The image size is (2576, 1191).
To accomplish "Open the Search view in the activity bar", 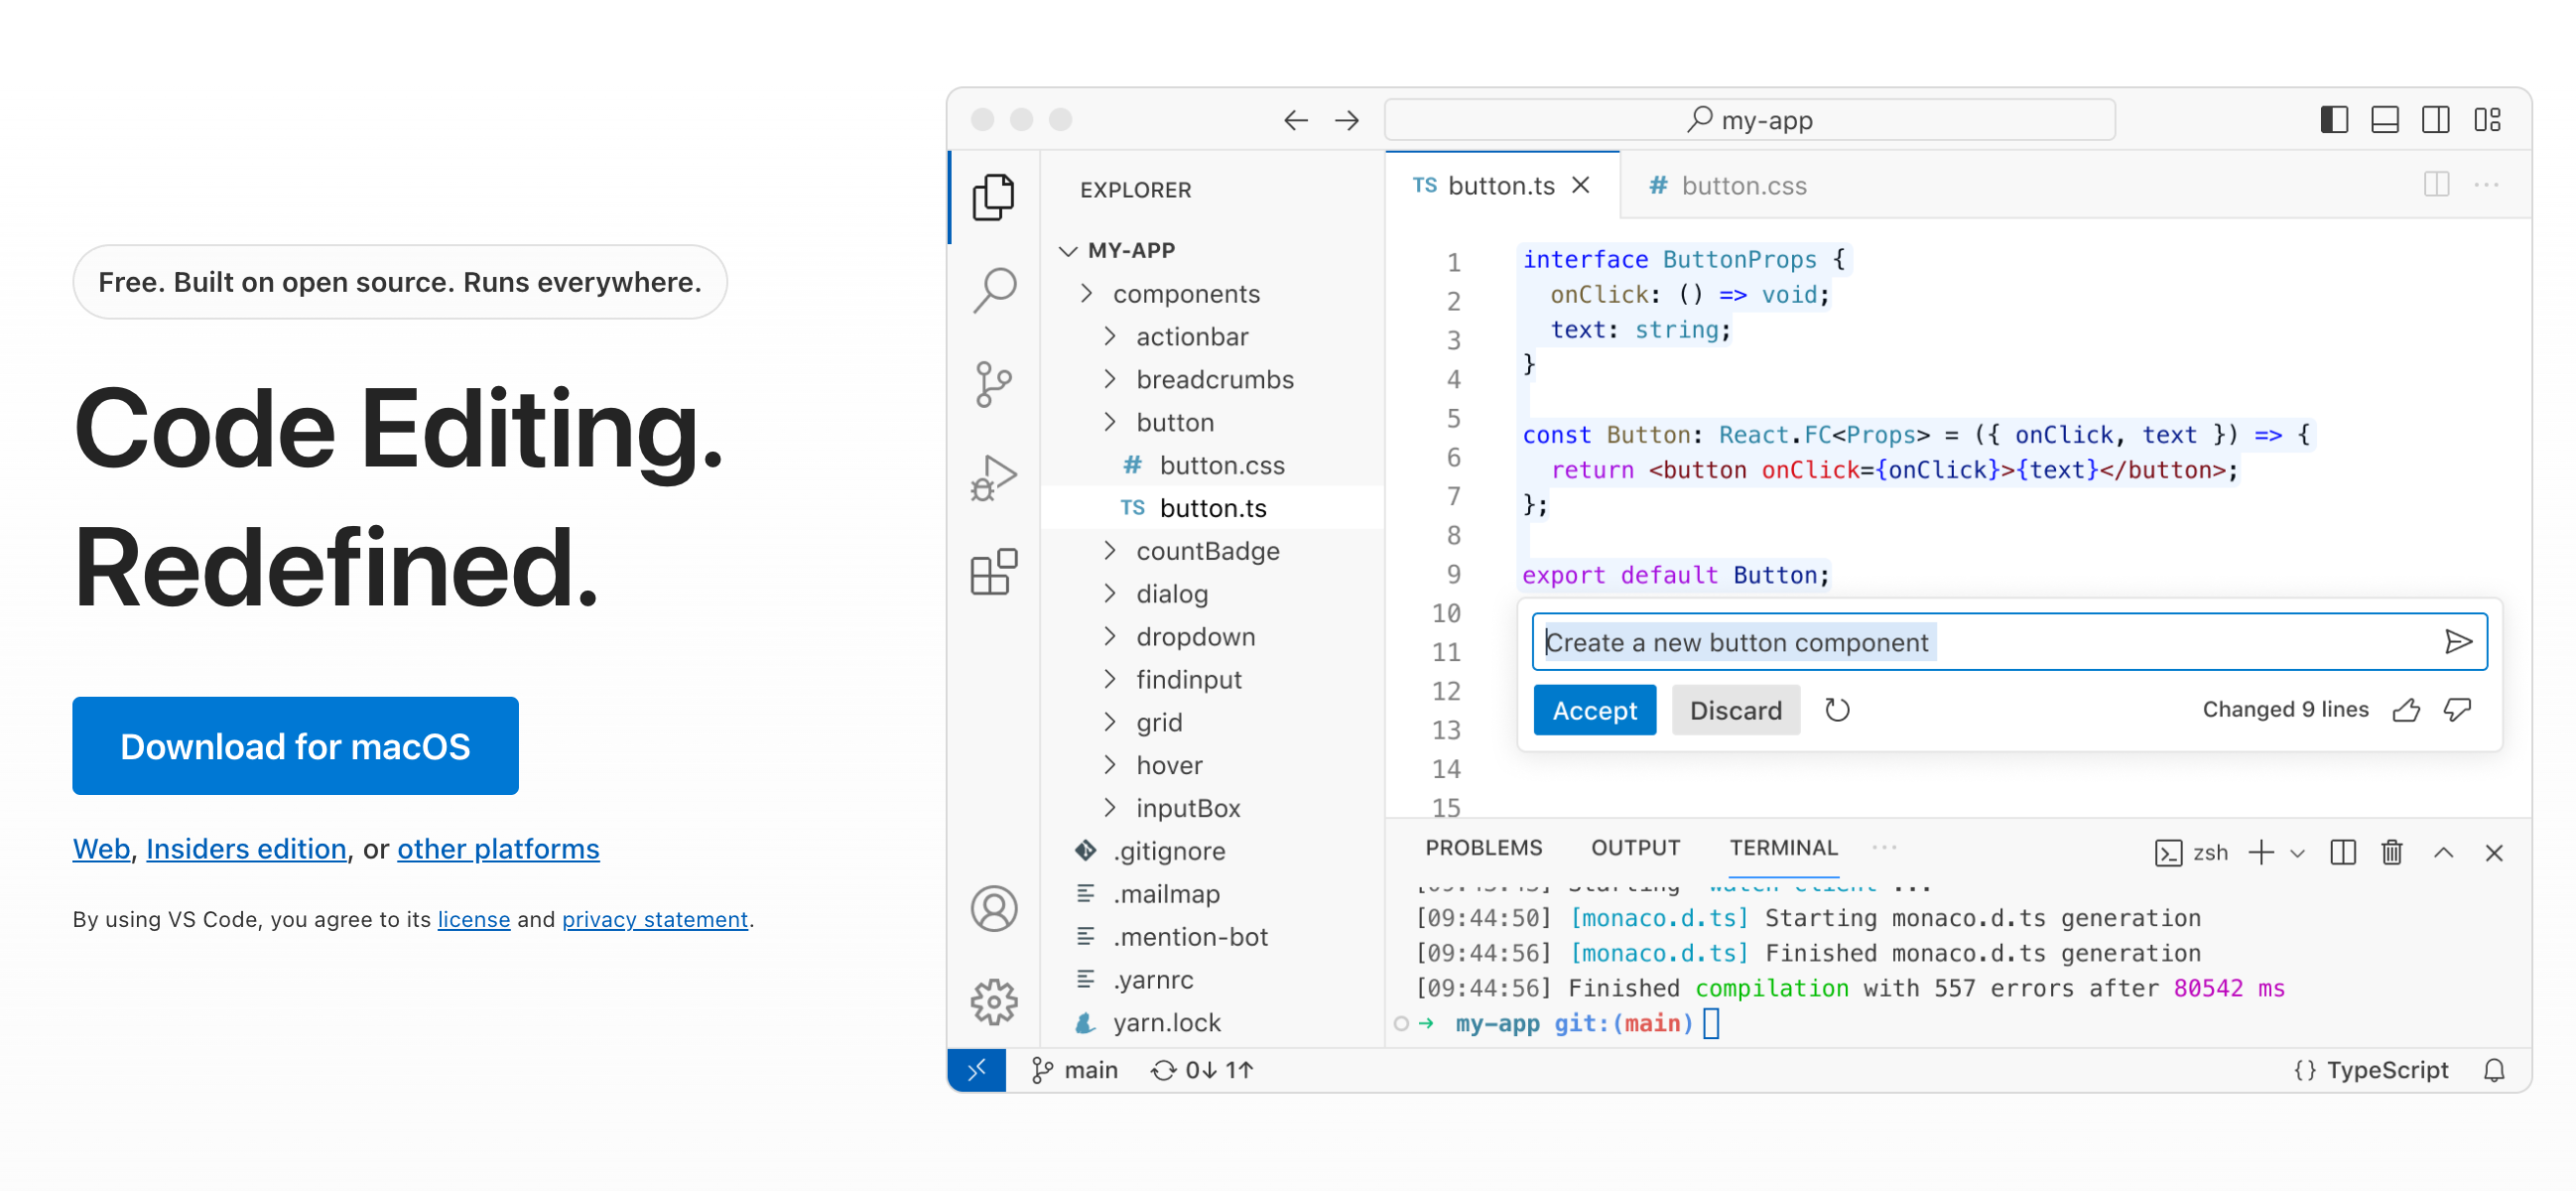I will [993, 290].
